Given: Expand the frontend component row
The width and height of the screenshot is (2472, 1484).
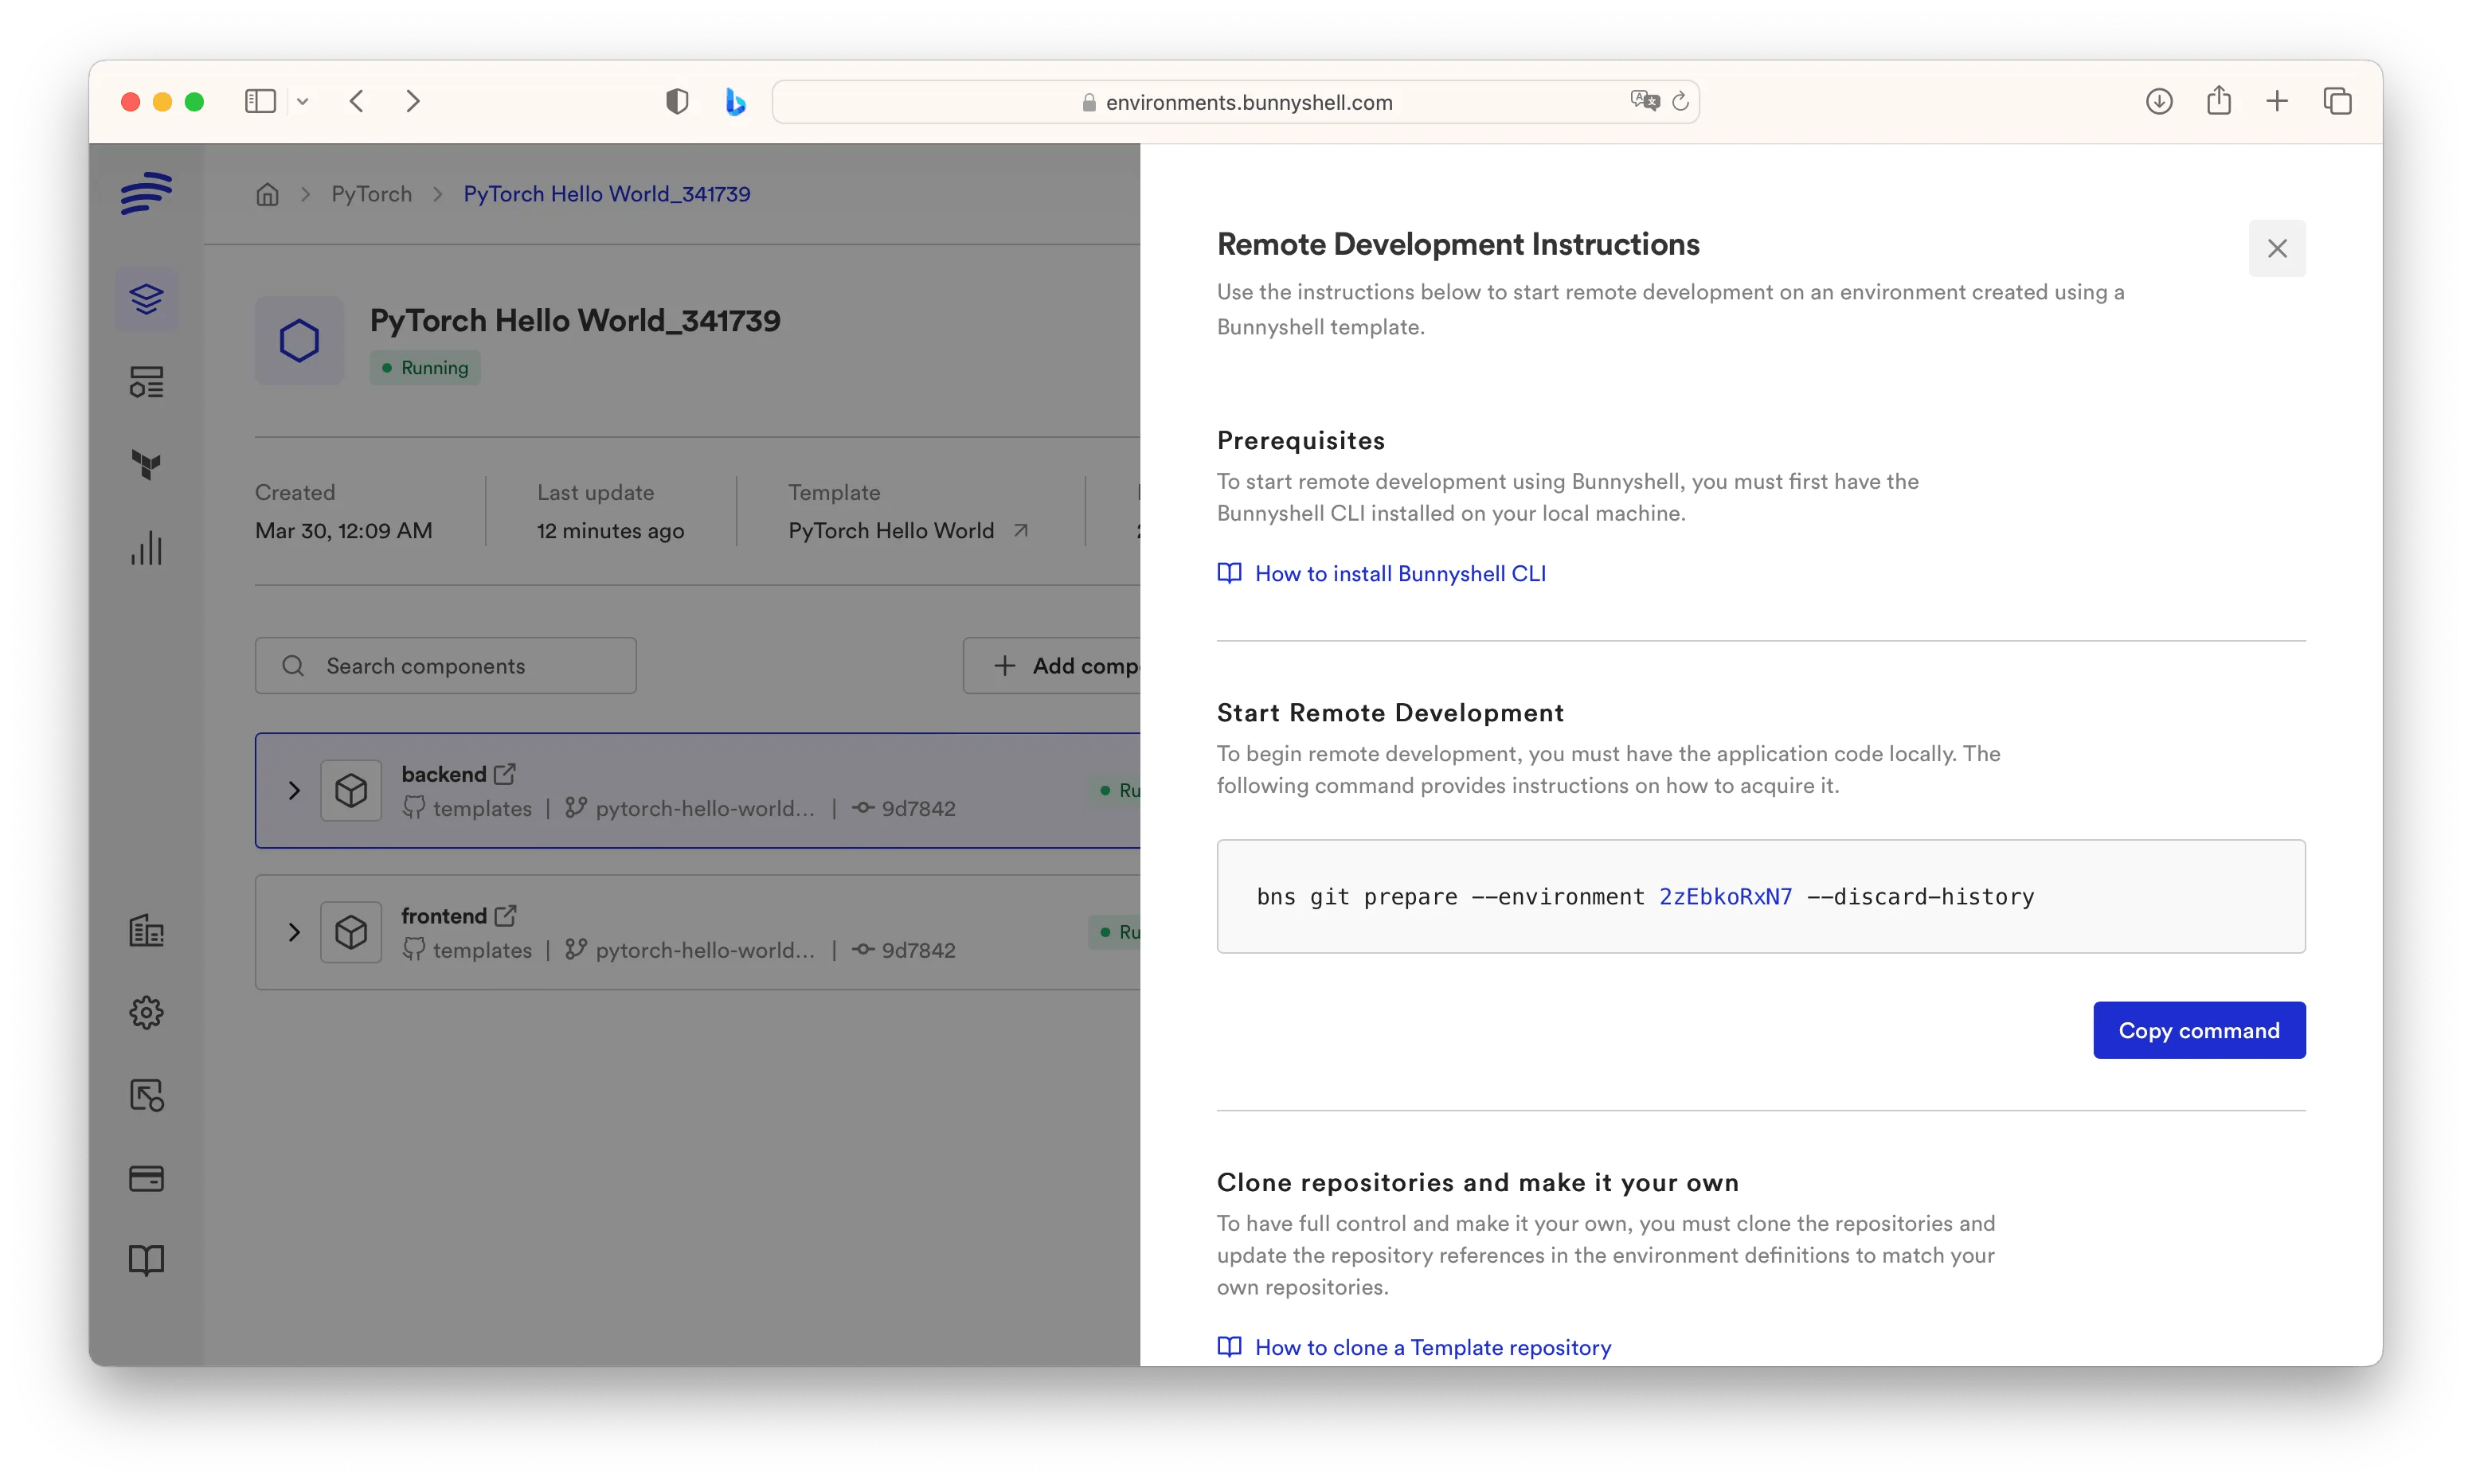Looking at the screenshot, I should (x=294, y=932).
